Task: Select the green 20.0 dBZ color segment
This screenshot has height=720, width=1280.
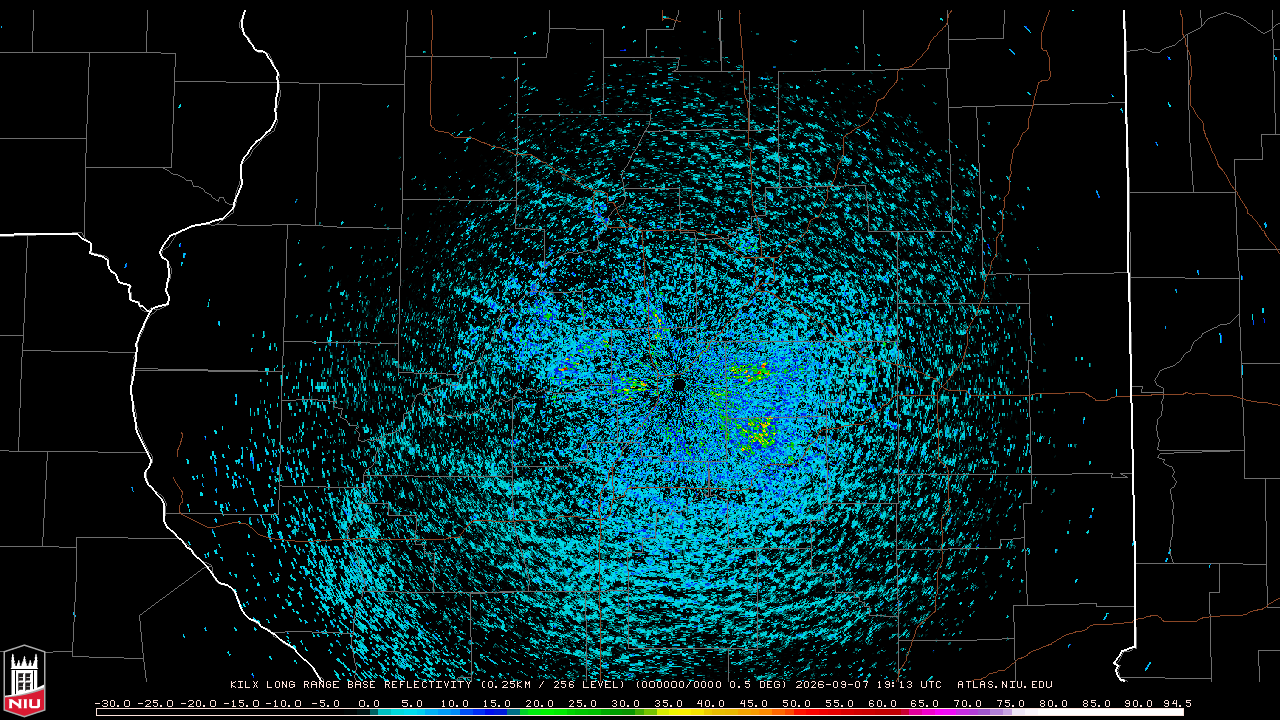Action: (541, 712)
